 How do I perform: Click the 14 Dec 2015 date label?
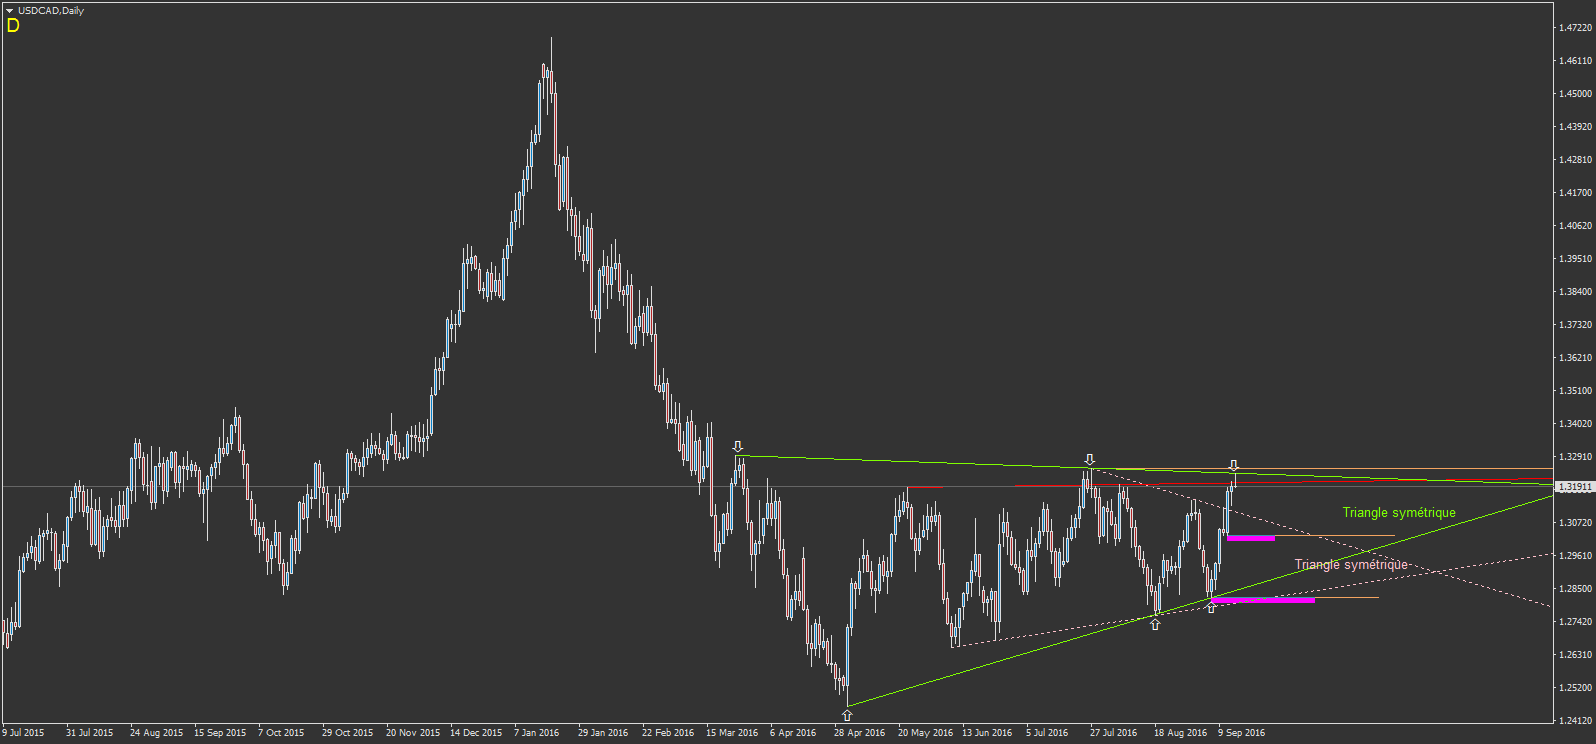pyautogui.click(x=476, y=733)
